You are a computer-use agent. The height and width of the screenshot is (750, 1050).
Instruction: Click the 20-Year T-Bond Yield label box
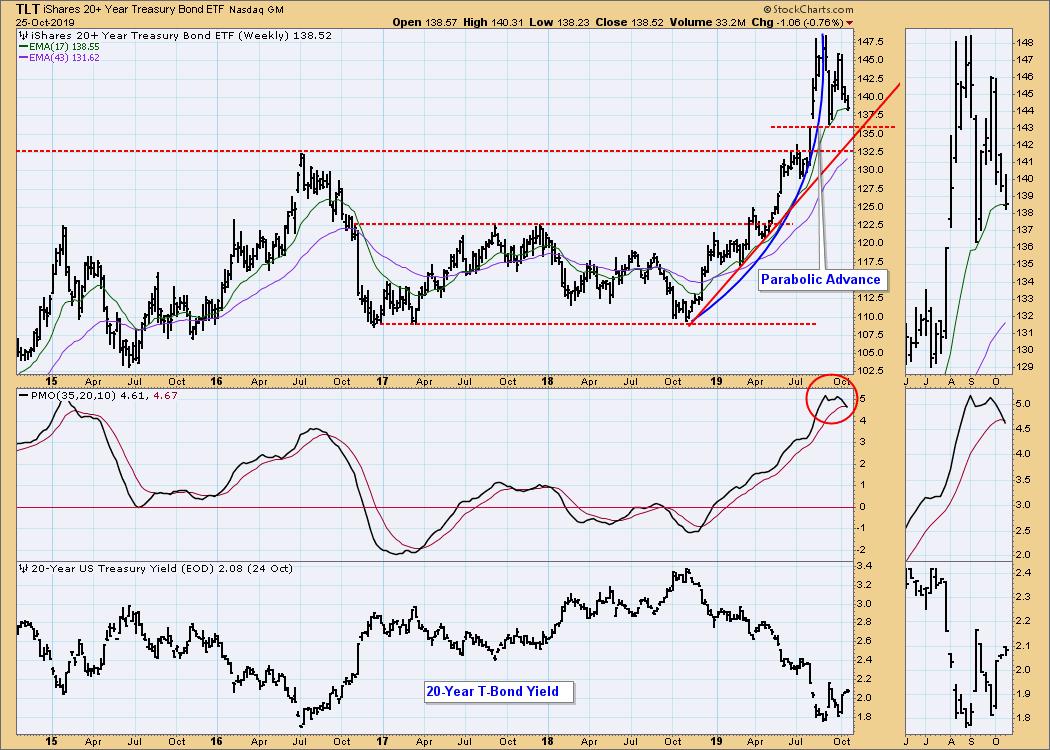500,692
